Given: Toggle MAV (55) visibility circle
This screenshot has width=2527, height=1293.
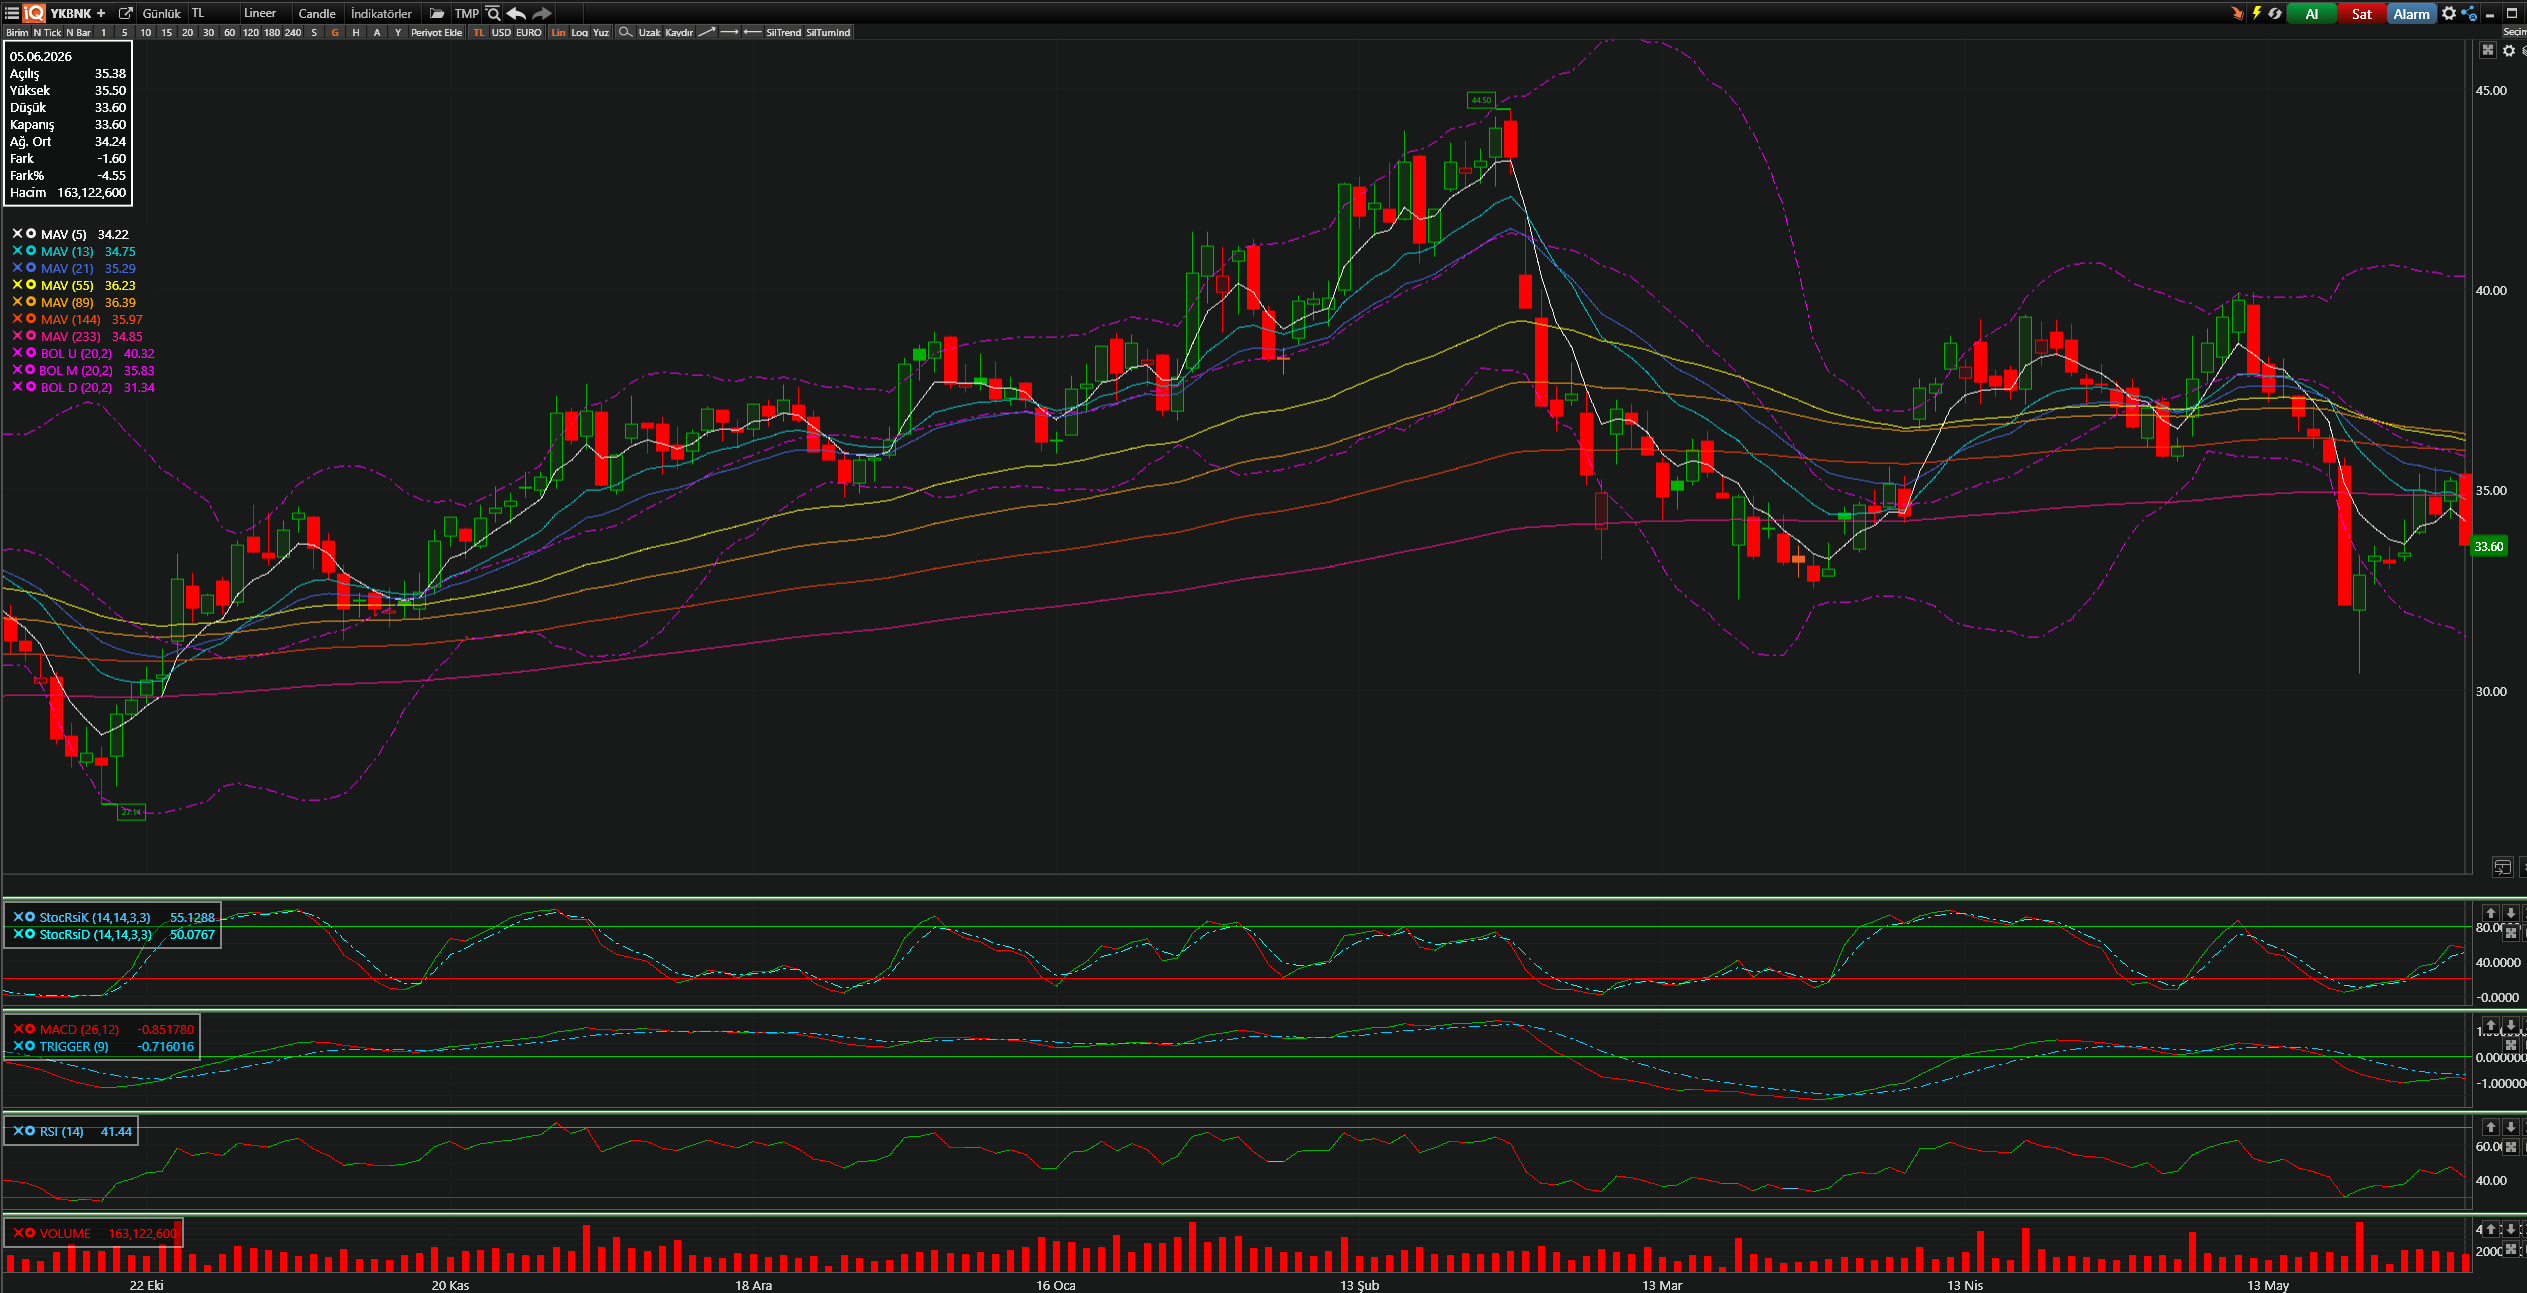Looking at the screenshot, I should click(31, 285).
